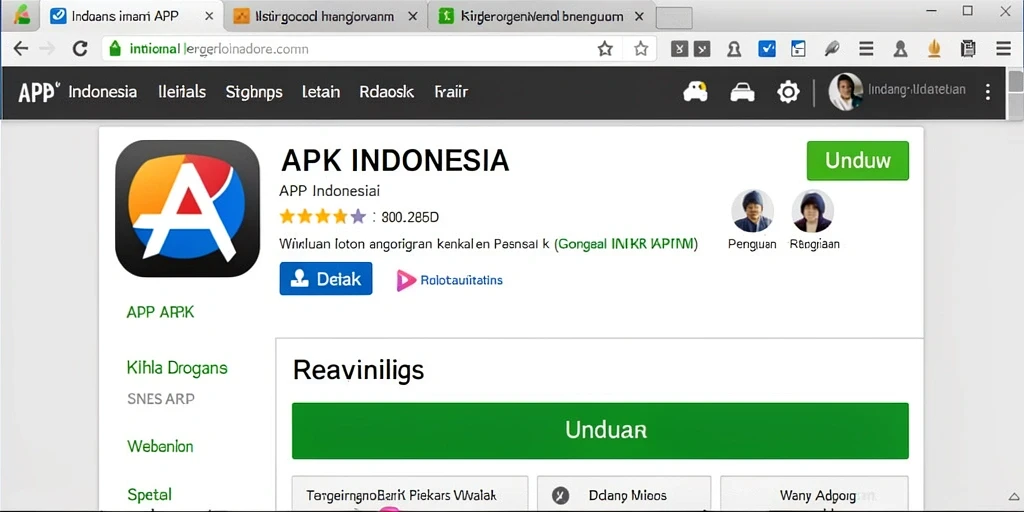This screenshot has height=512, width=1024.
Task: Open the Rolotauiitatins link
Action: tap(462, 280)
